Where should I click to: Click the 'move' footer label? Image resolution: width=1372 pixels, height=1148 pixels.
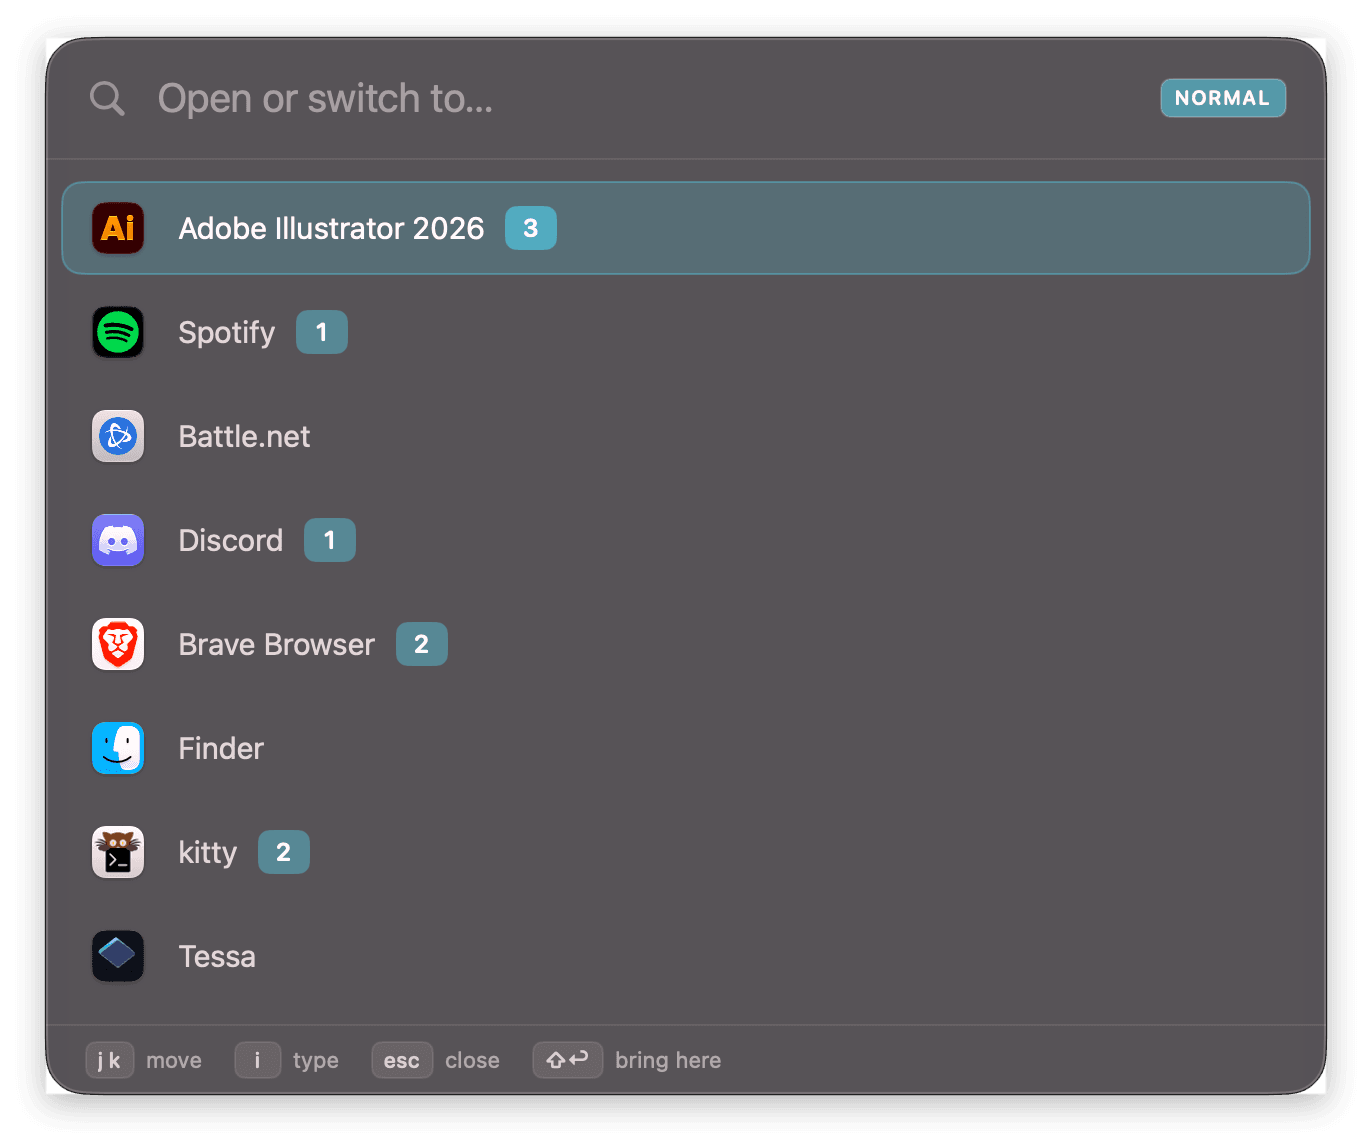pos(174,1060)
